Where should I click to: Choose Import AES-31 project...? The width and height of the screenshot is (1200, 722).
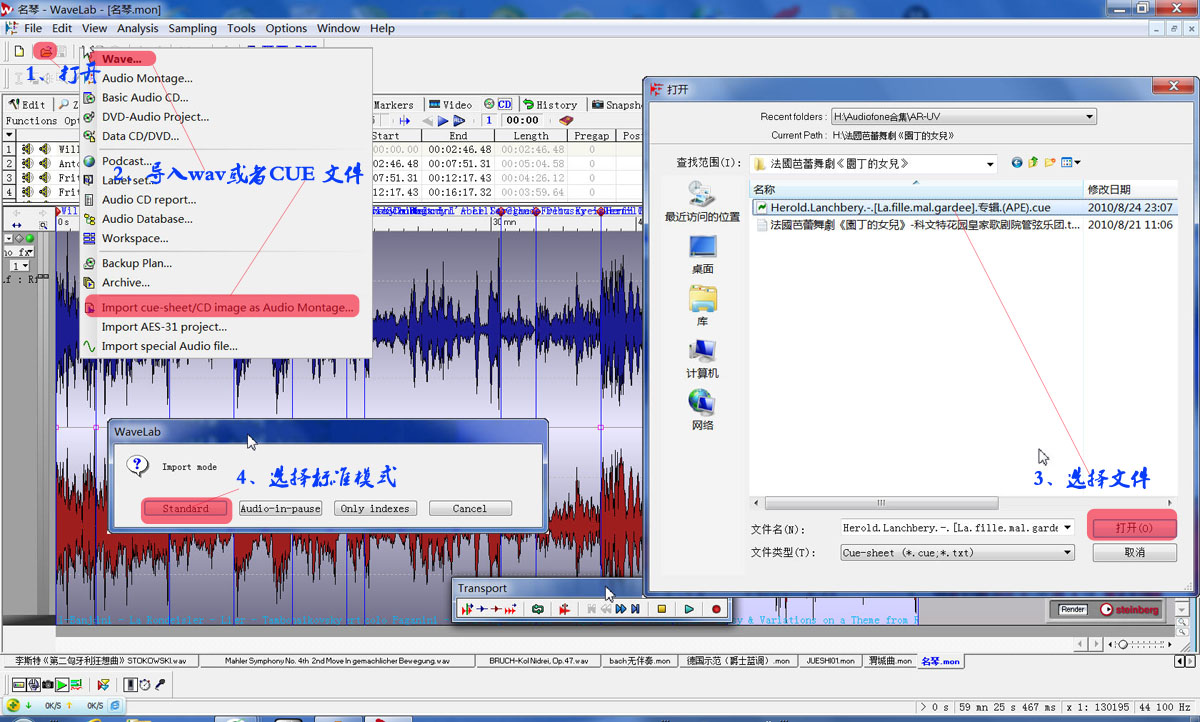coord(164,327)
